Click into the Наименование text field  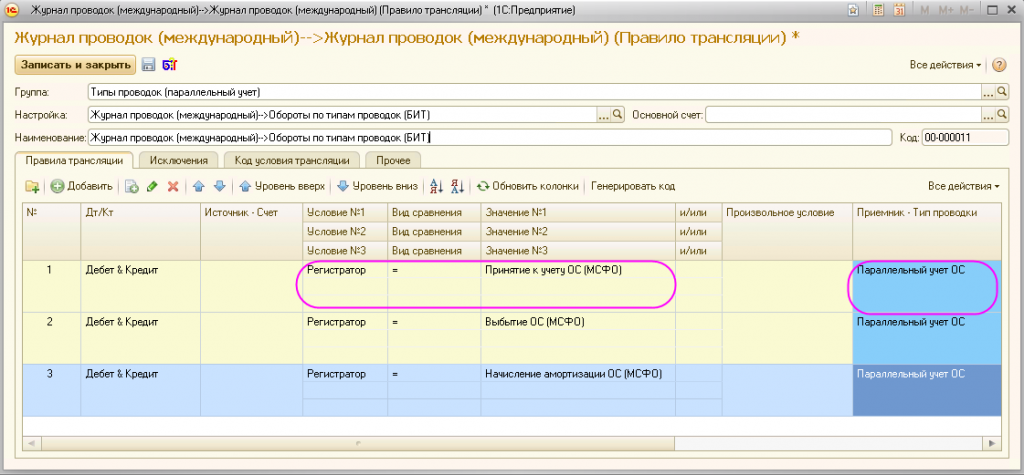pos(488,138)
